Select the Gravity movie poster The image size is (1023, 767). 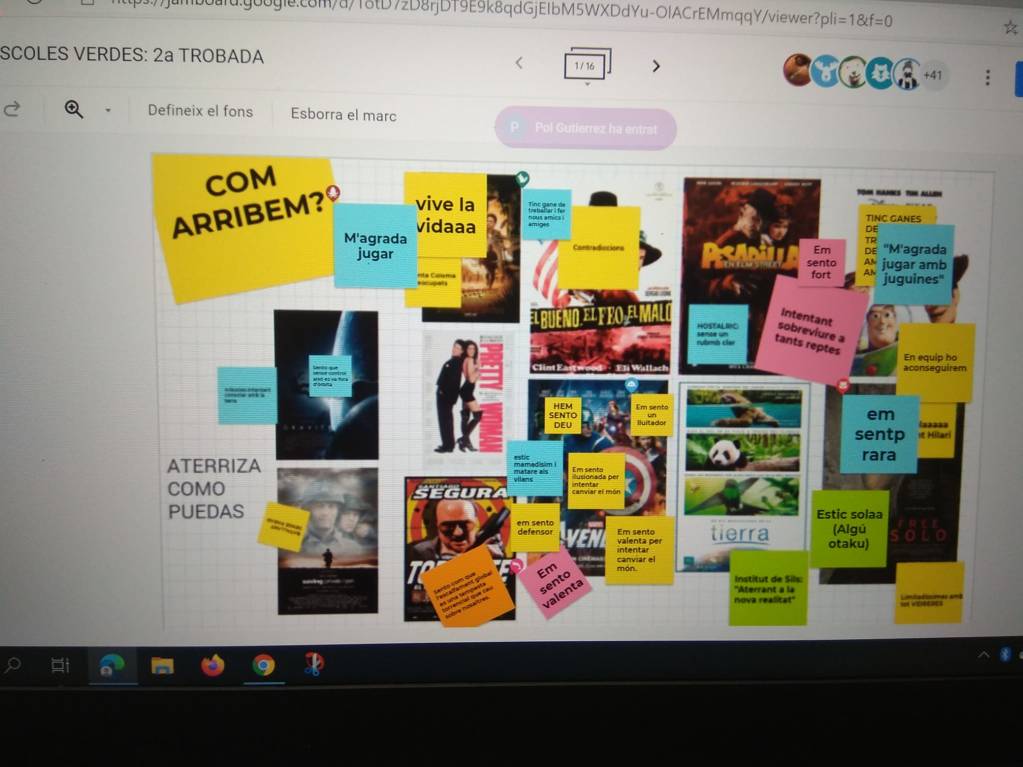(x=326, y=385)
